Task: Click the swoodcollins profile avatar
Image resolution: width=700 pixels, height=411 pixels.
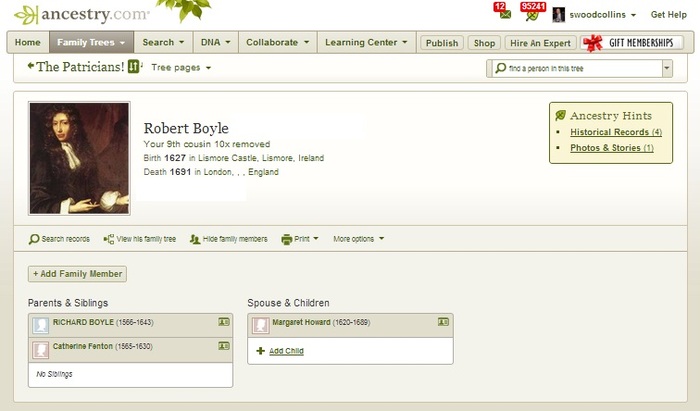Action: point(558,15)
